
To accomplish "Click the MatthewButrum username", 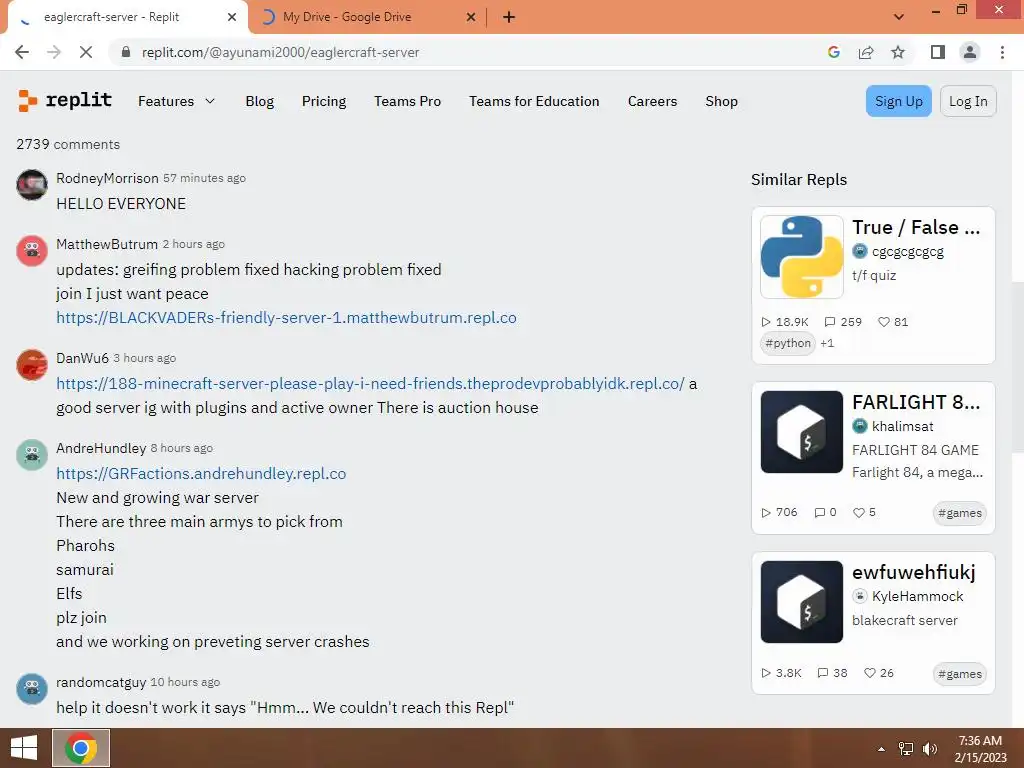I will click(x=107, y=244).
